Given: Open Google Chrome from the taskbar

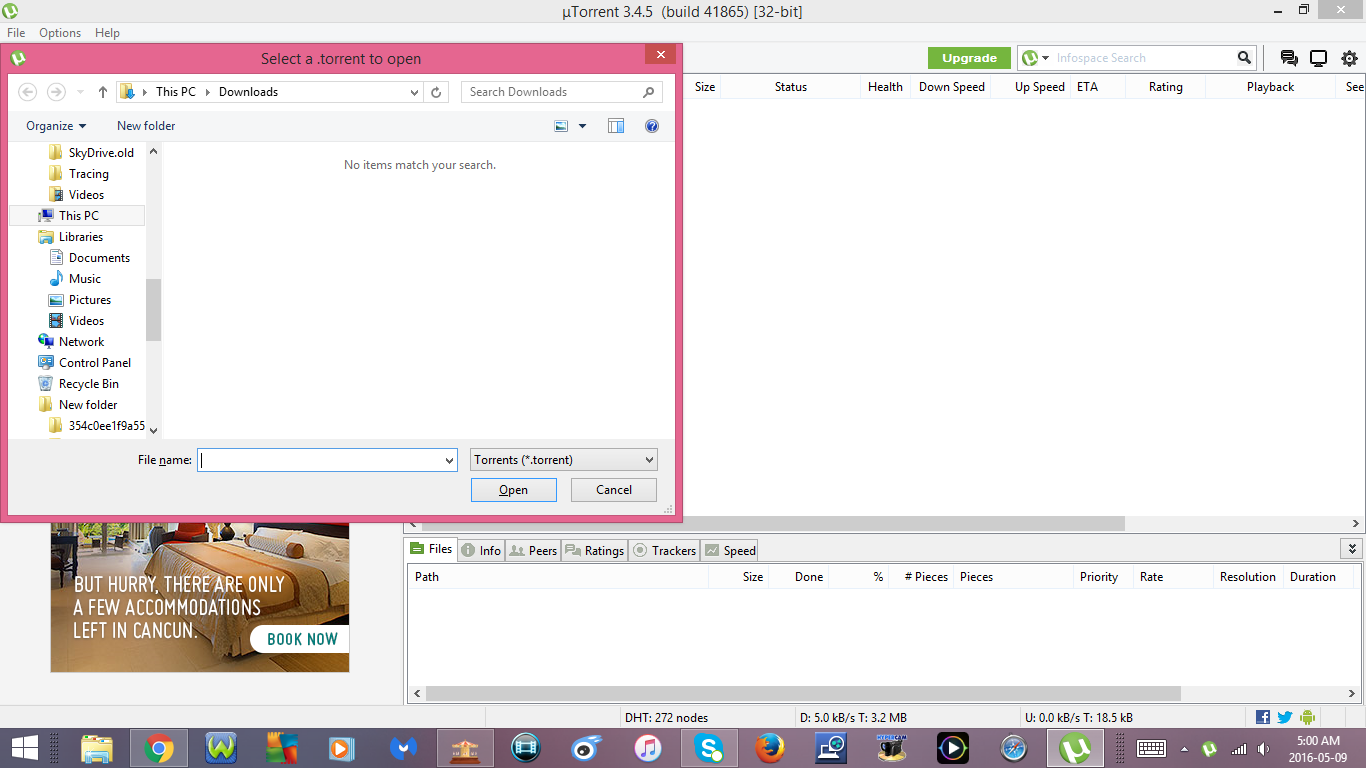Looking at the screenshot, I should [158, 748].
